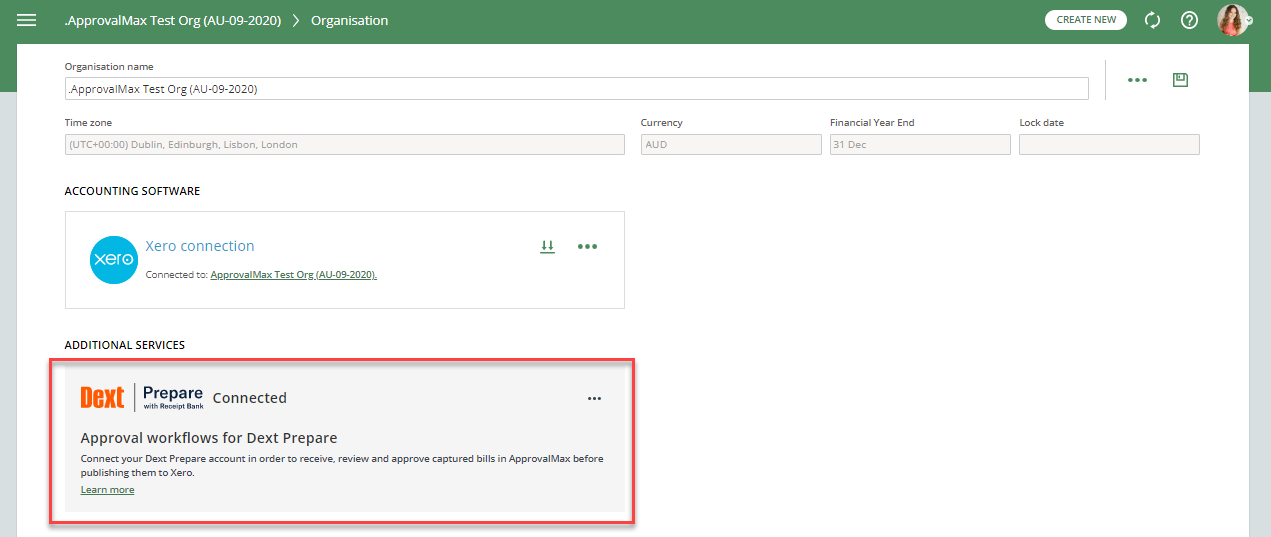Open the user profile avatar menu
Viewport: 1271px width, 537px height.
(1232, 20)
